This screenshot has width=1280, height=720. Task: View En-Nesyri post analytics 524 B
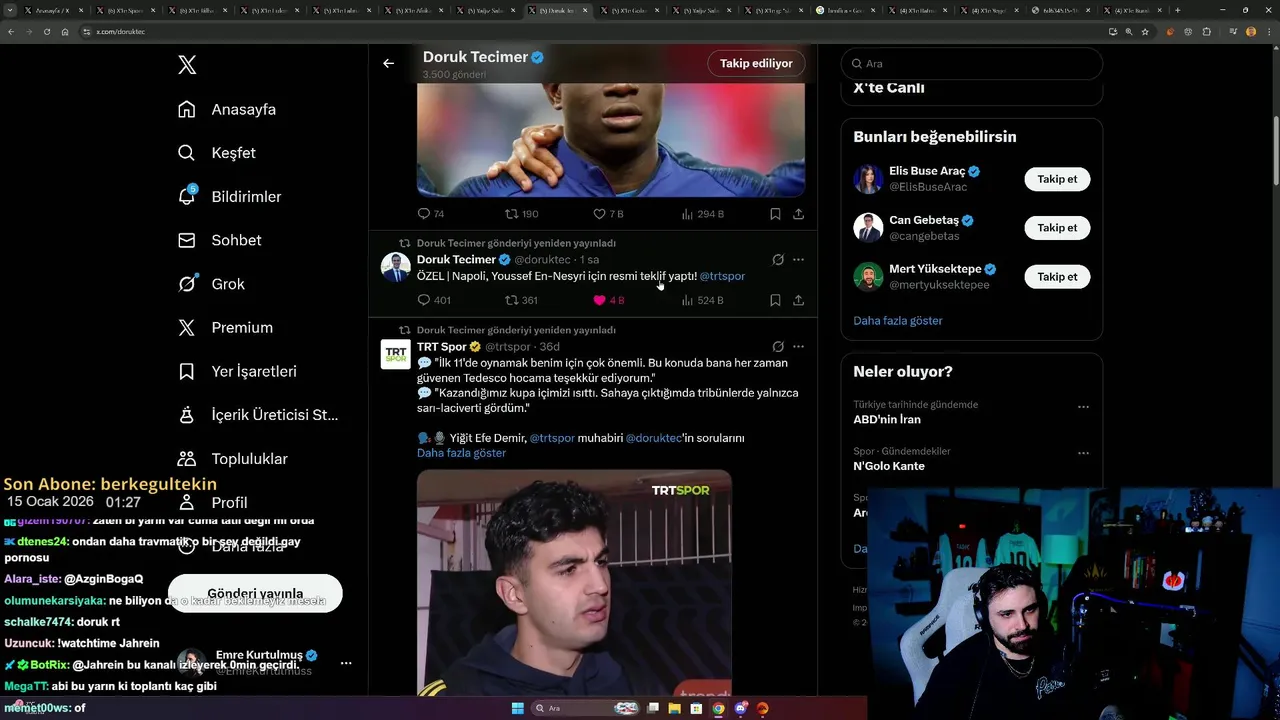(702, 300)
